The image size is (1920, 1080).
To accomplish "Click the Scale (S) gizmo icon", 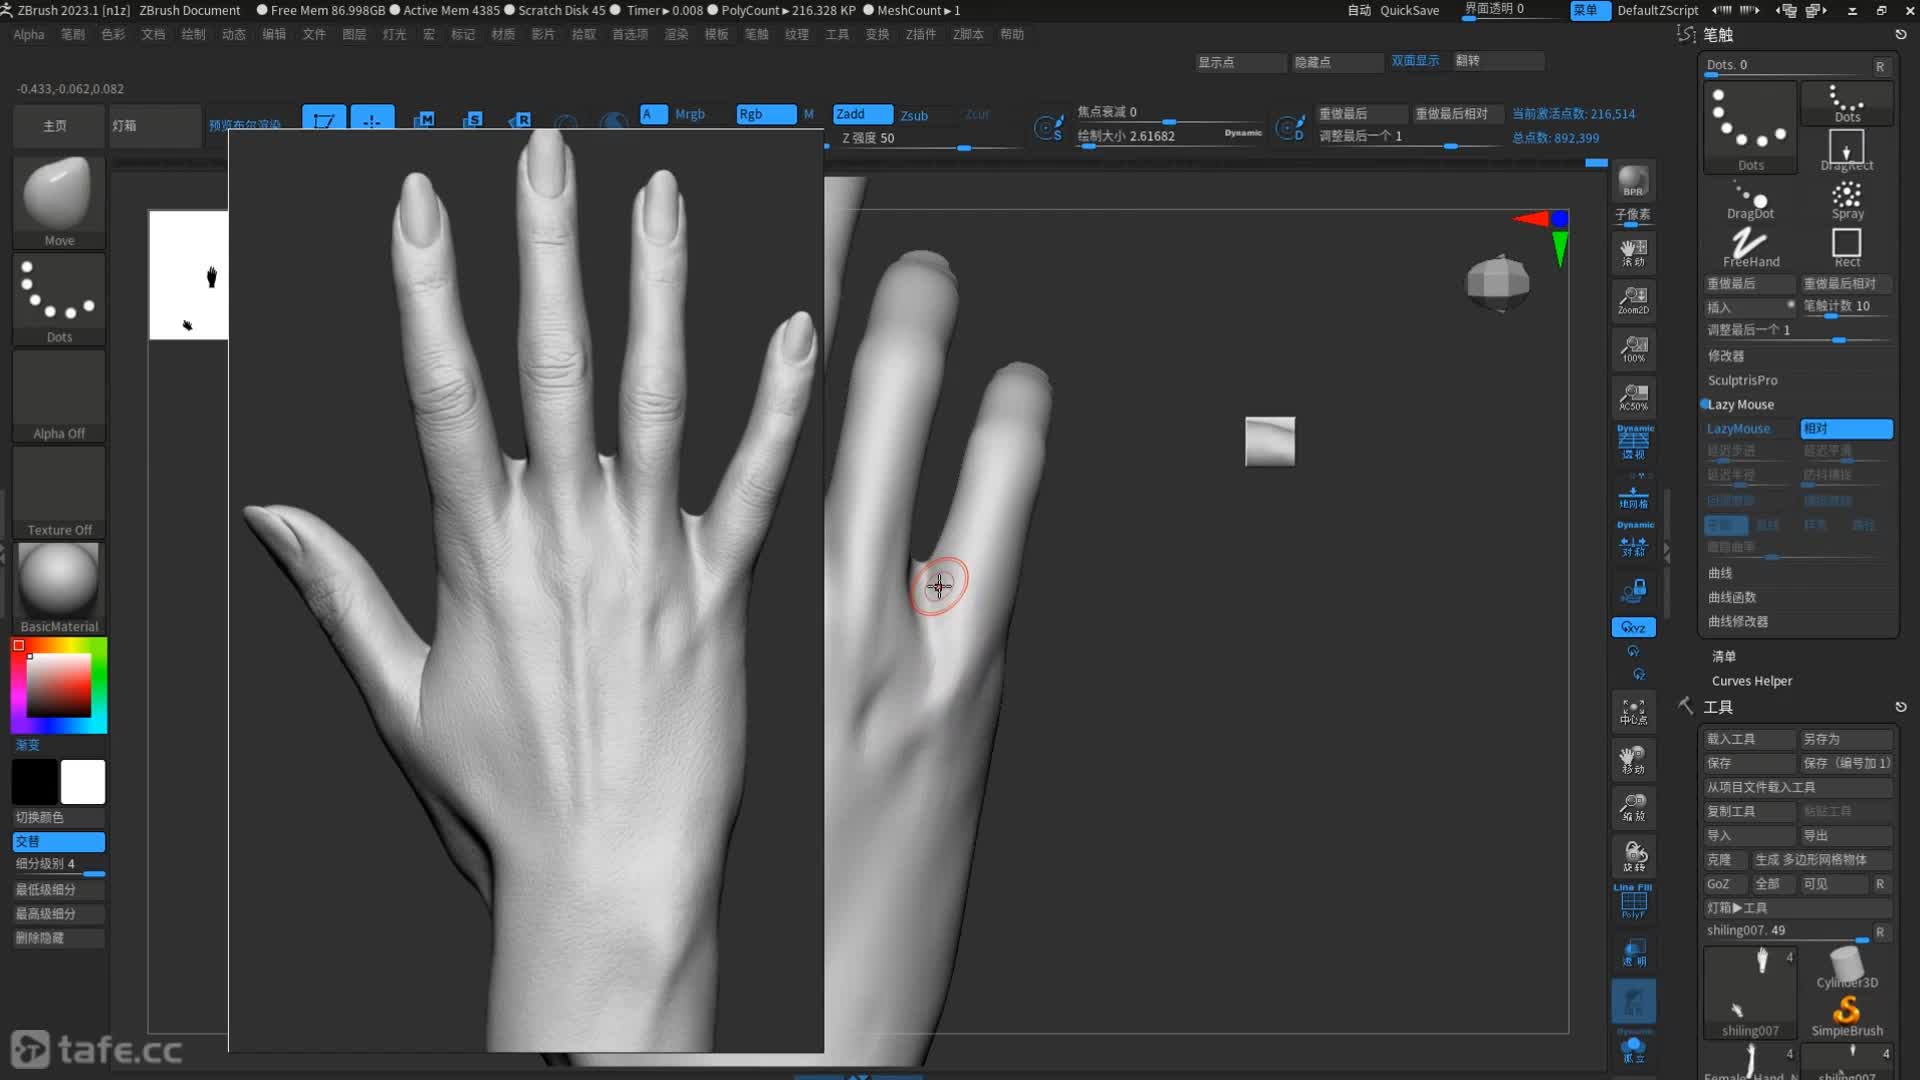I will pyautogui.click(x=472, y=119).
